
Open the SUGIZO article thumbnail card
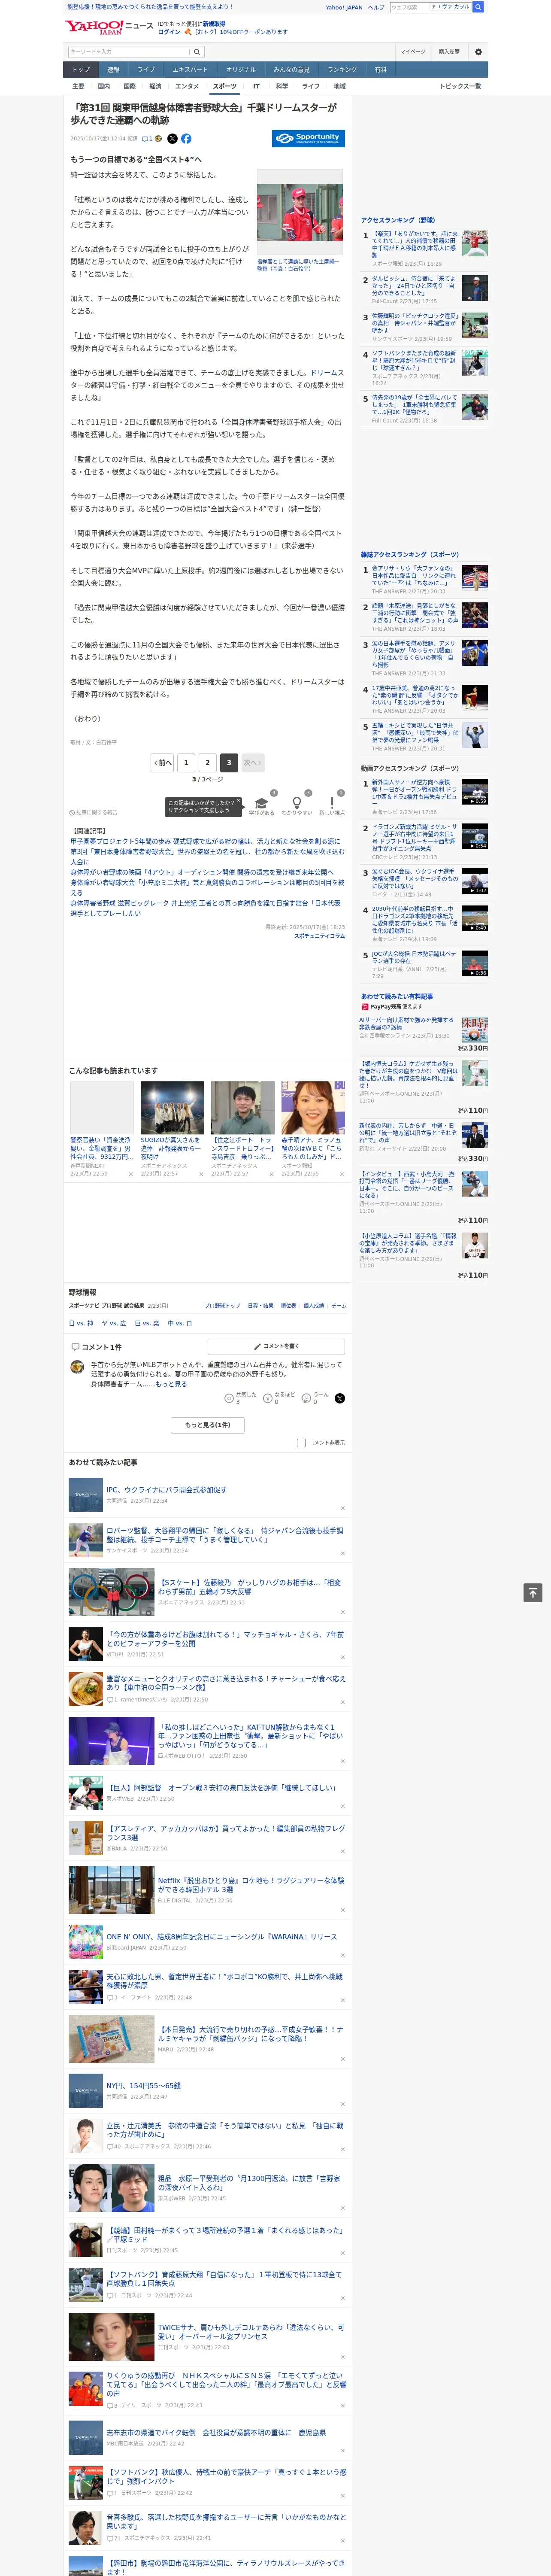click(172, 1108)
